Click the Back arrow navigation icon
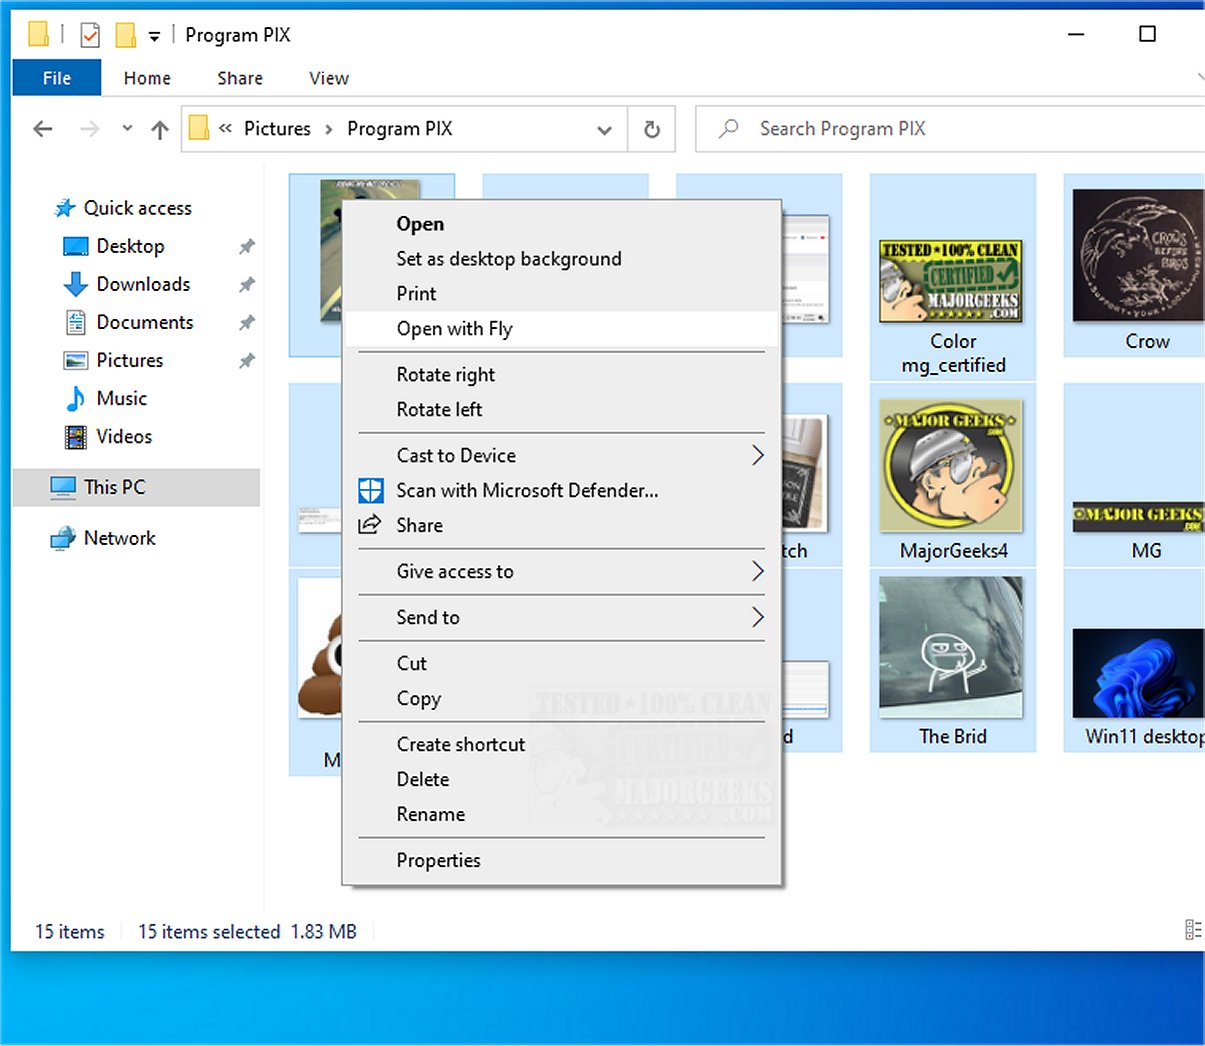The width and height of the screenshot is (1205, 1046). pyautogui.click(x=43, y=129)
